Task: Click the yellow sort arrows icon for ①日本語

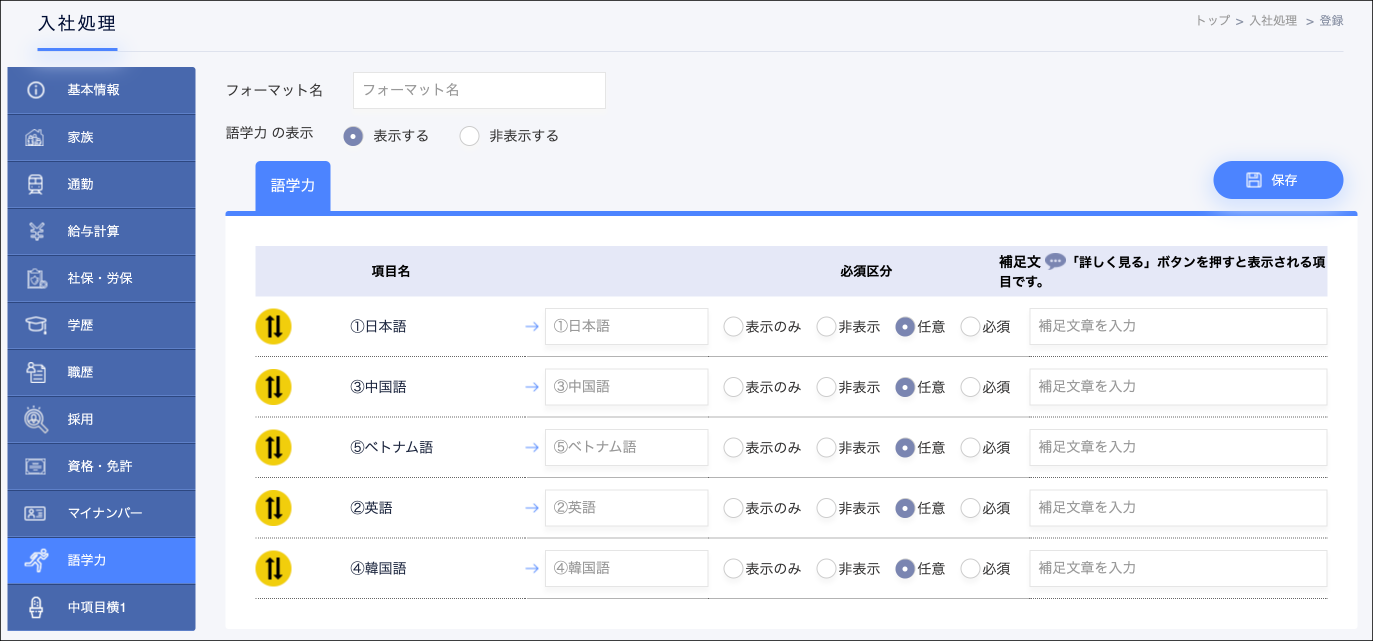Action: (273, 326)
